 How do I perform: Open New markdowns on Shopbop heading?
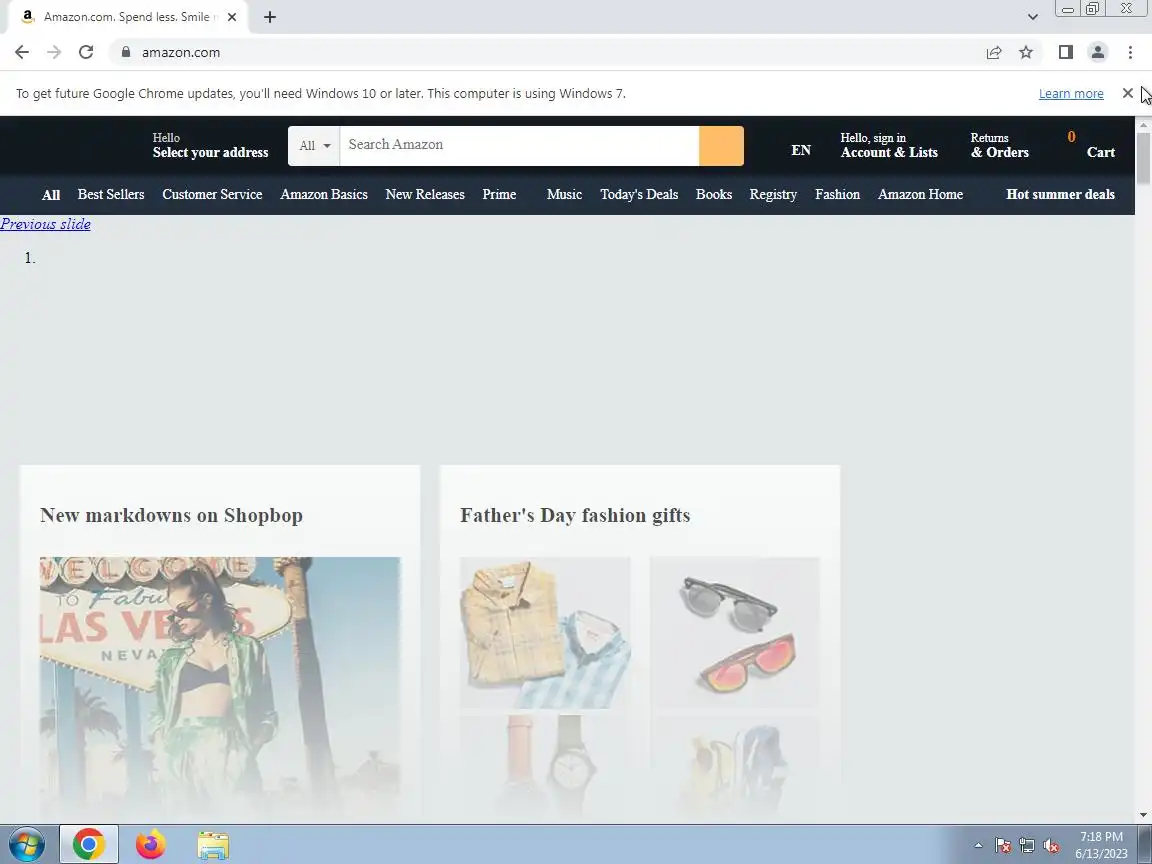tap(171, 515)
